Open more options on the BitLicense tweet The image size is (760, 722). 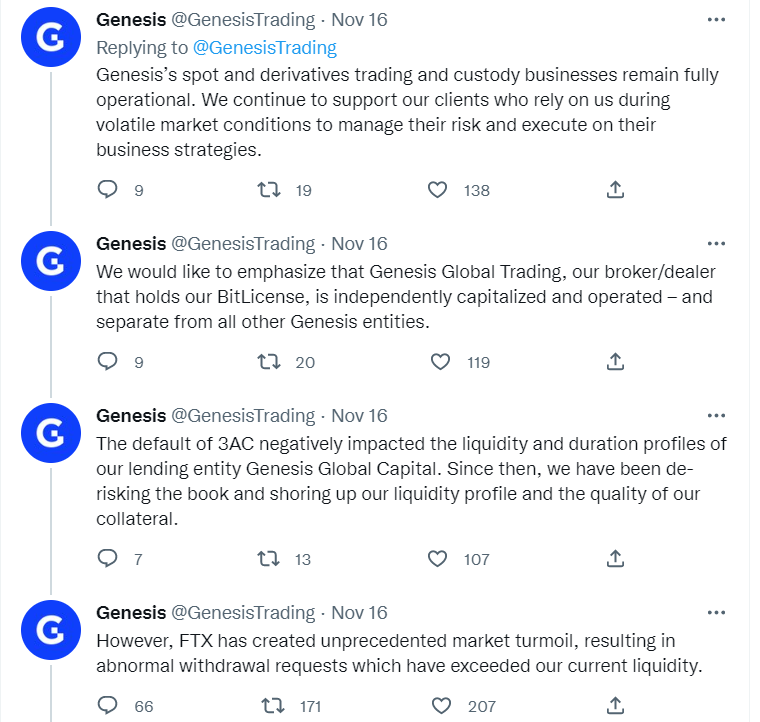point(716,243)
